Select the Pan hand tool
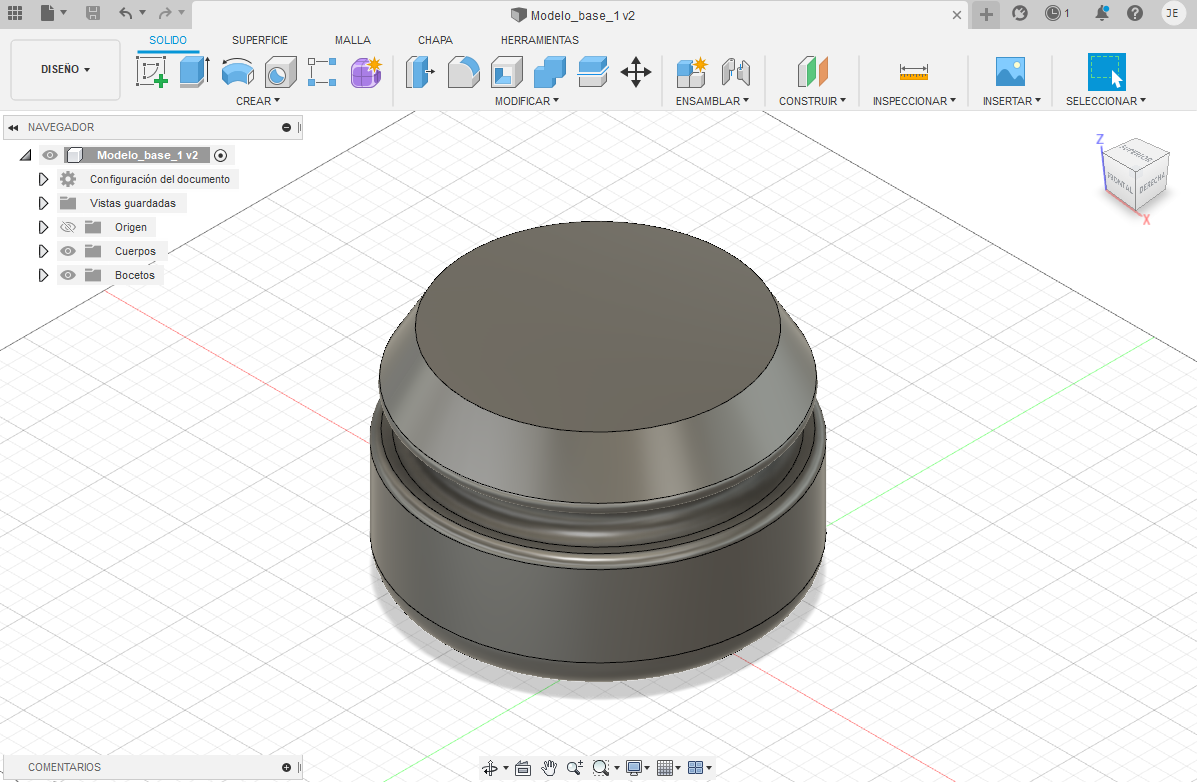The height and width of the screenshot is (782, 1197). (549, 768)
